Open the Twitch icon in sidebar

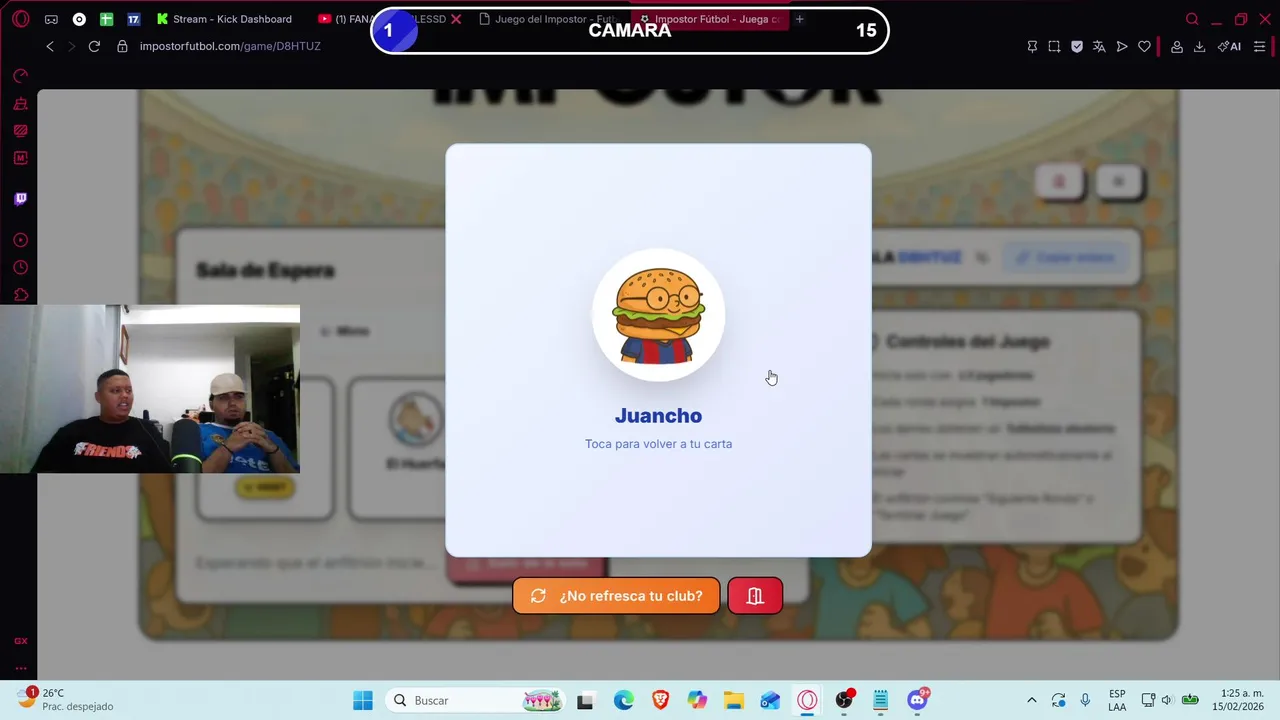[20, 199]
